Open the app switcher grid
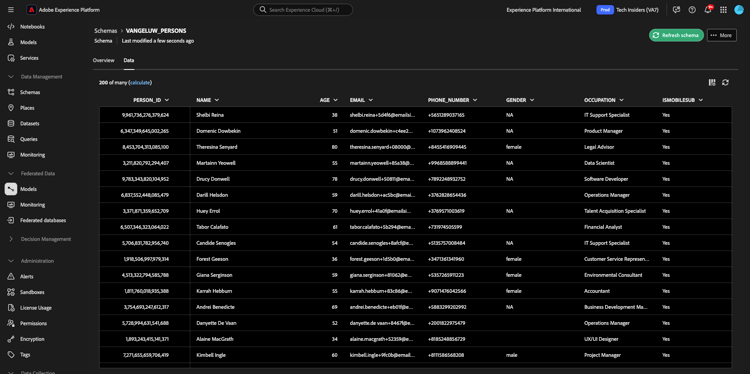 (723, 10)
